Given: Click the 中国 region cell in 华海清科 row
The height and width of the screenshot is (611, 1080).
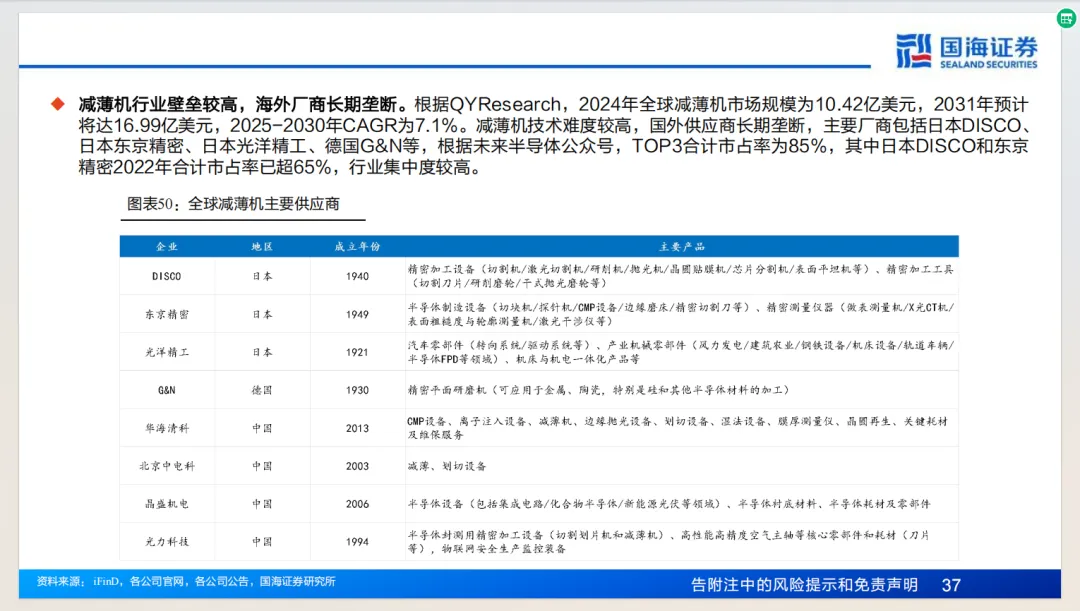Looking at the screenshot, I should pyautogui.click(x=262, y=428).
